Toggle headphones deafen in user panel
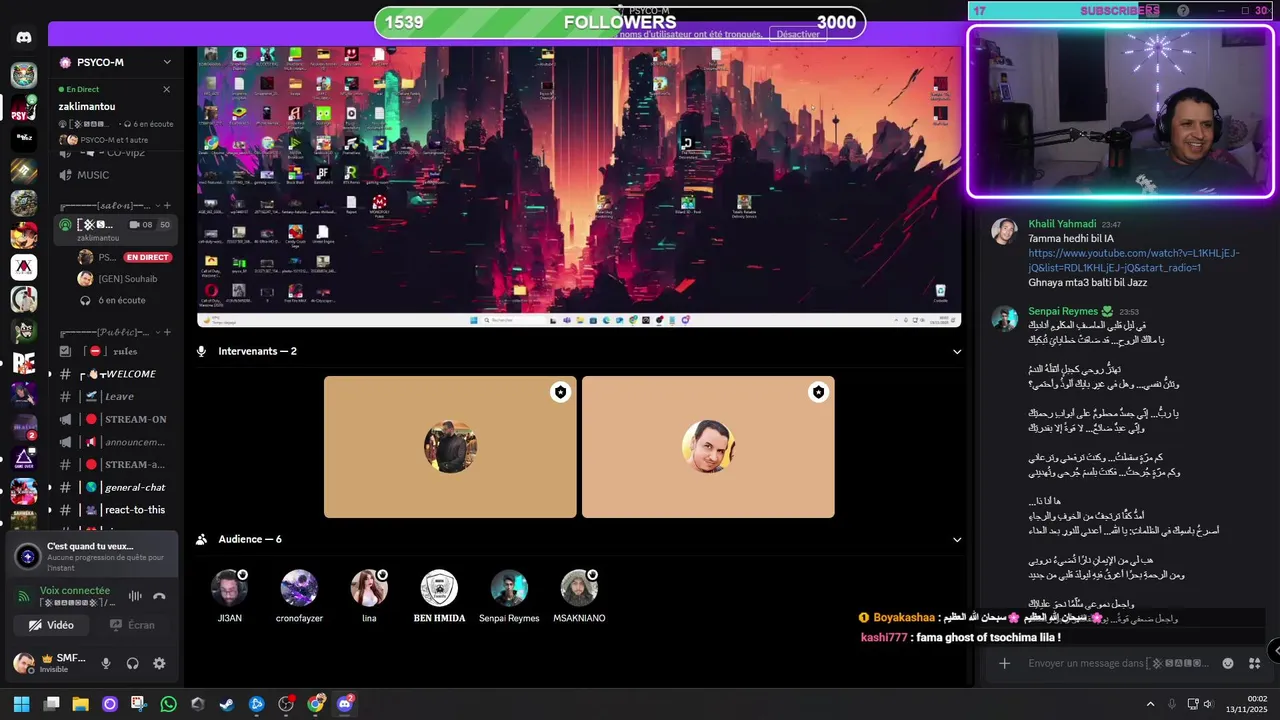The width and height of the screenshot is (1280, 720). coord(132,663)
